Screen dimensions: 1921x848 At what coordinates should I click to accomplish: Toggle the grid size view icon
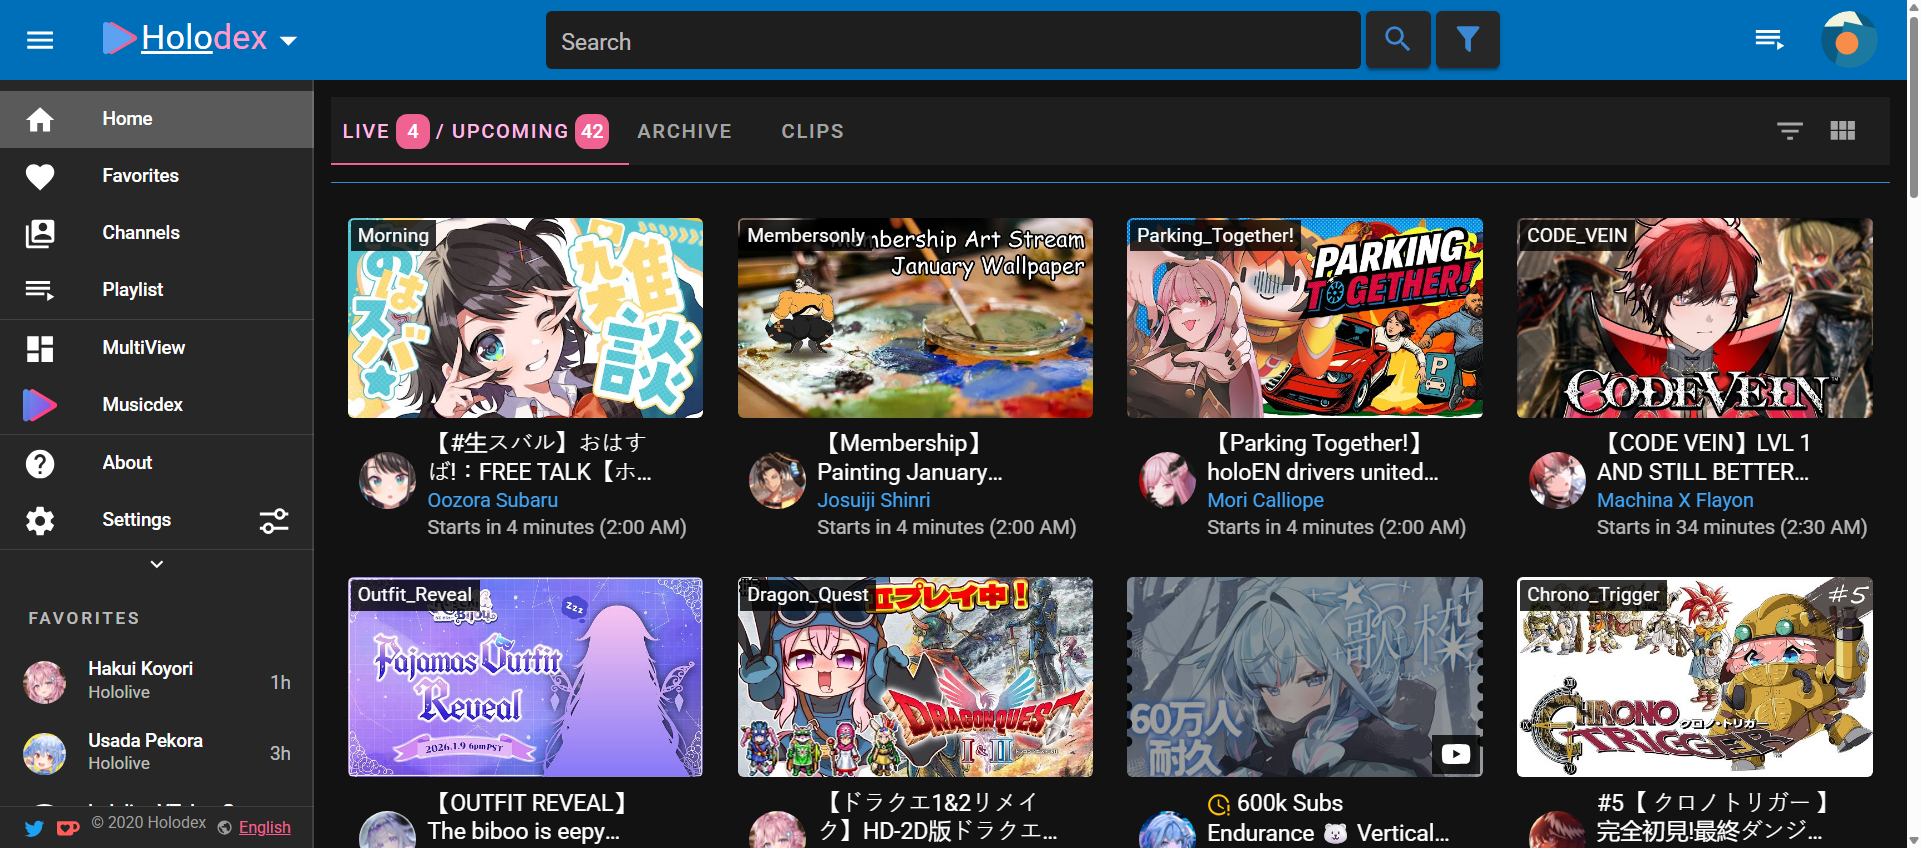[1843, 131]
